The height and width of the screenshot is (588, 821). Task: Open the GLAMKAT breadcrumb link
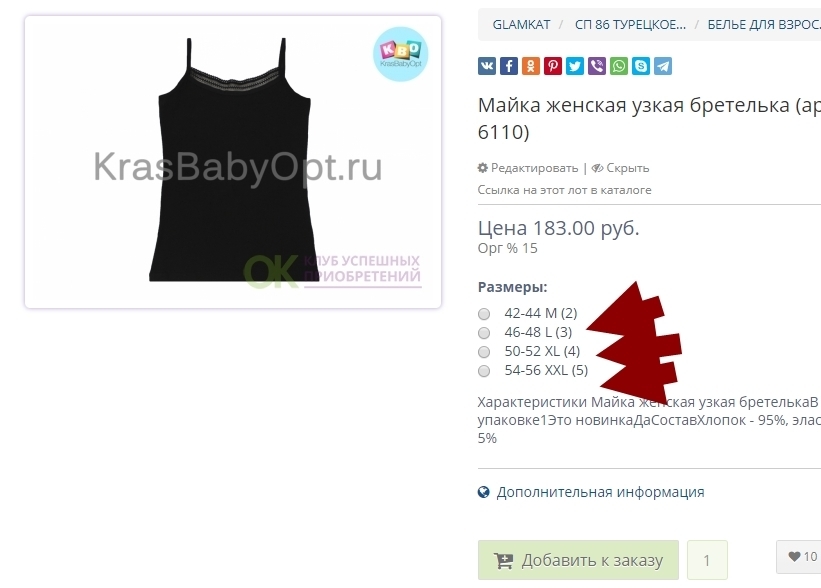point(521,25)
